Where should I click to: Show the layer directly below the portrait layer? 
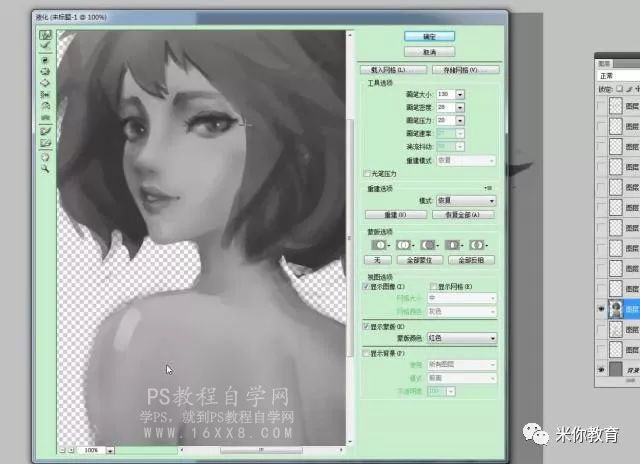click(x=601, y=329)
